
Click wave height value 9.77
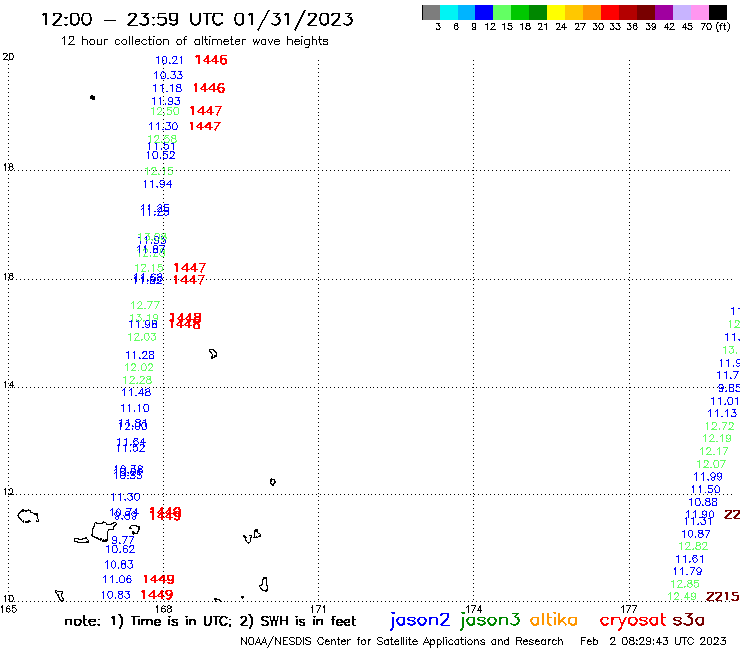click(x=123, y=540)
